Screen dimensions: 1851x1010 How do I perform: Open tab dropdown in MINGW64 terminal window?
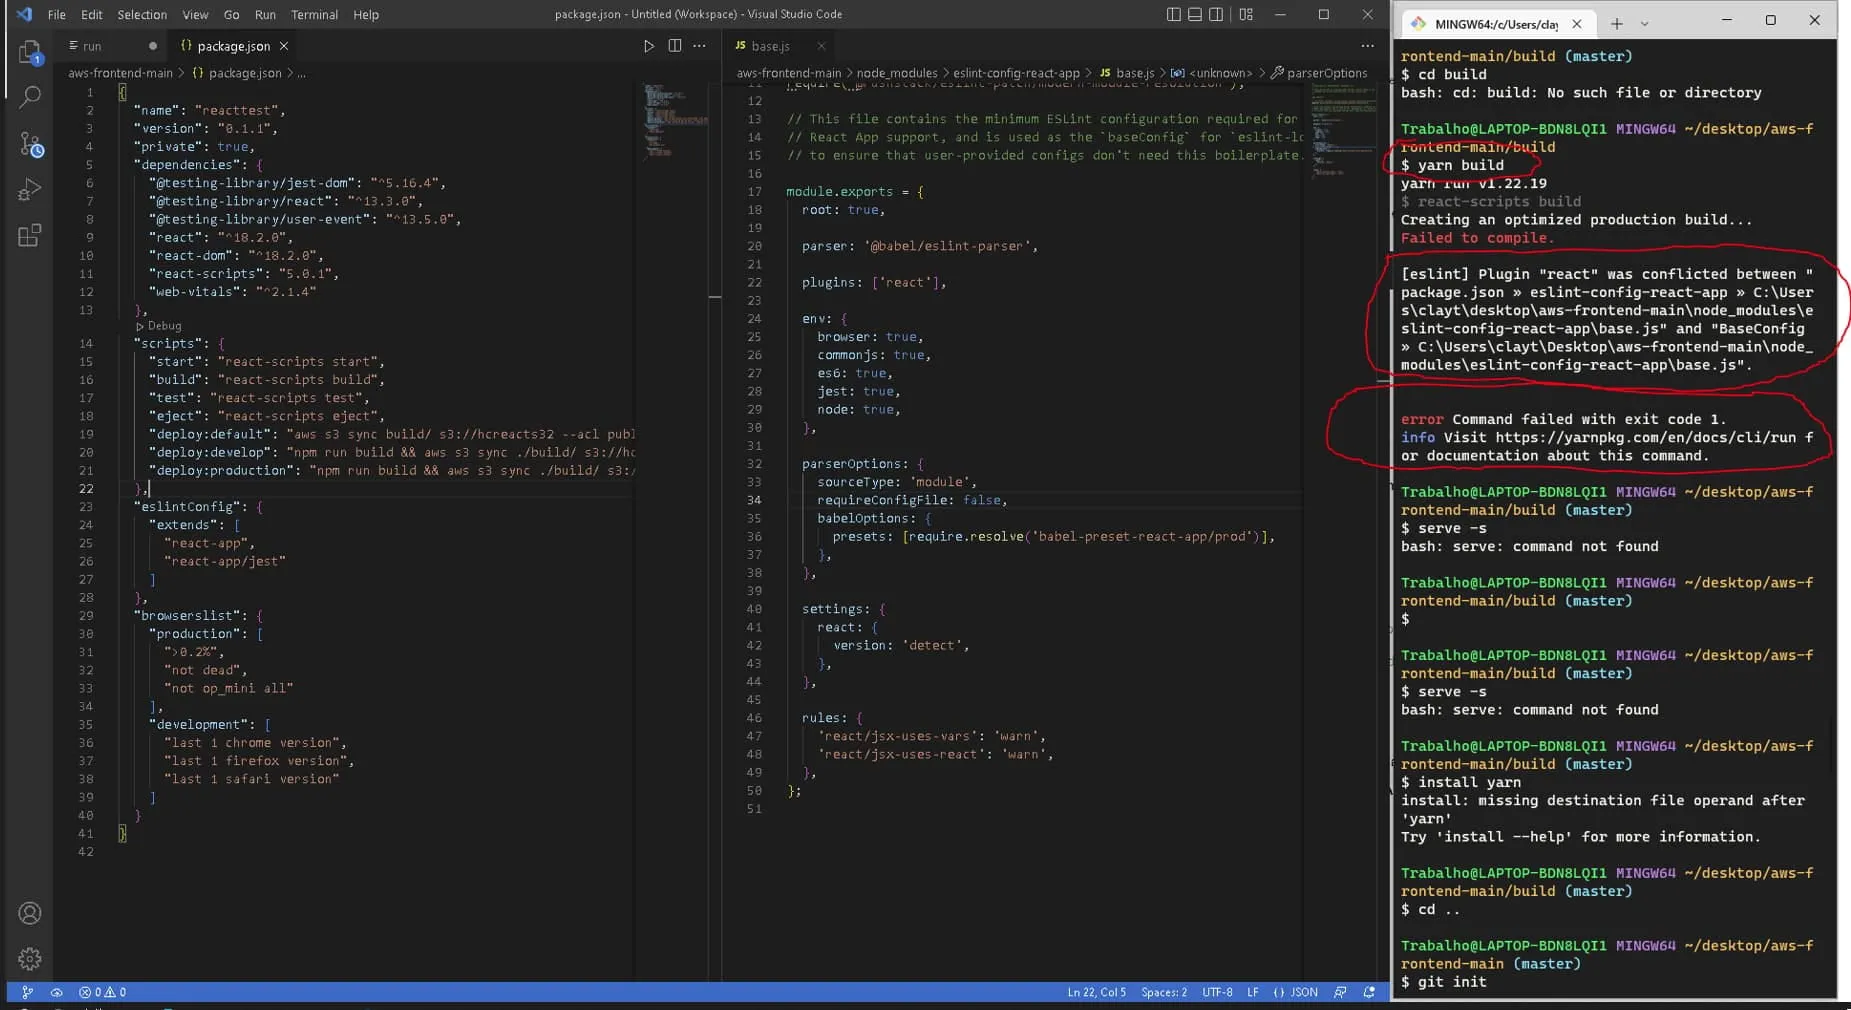[1644, 23]
